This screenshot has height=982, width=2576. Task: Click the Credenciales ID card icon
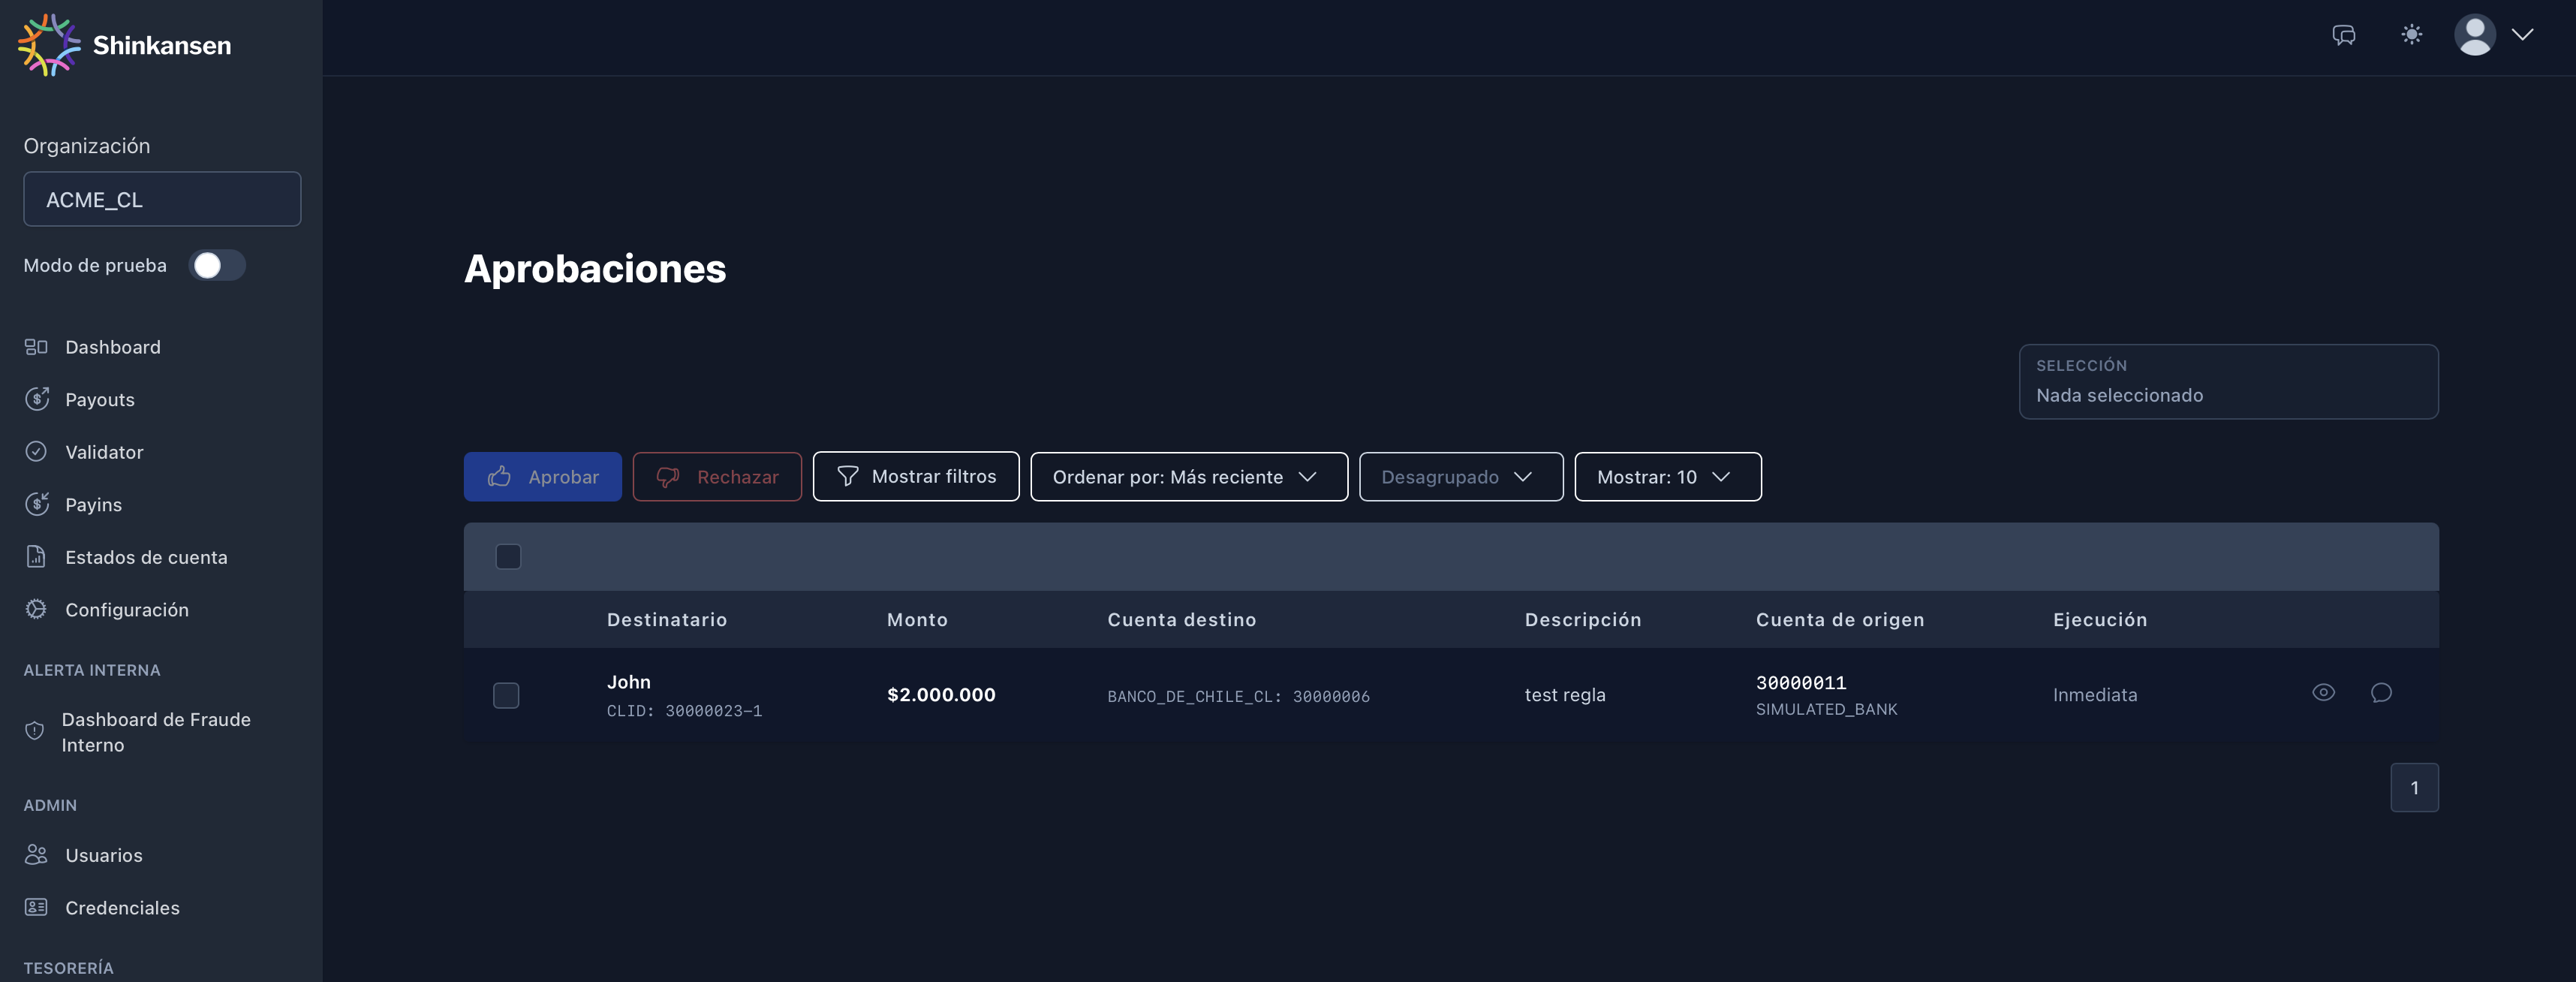coord(36,907)
